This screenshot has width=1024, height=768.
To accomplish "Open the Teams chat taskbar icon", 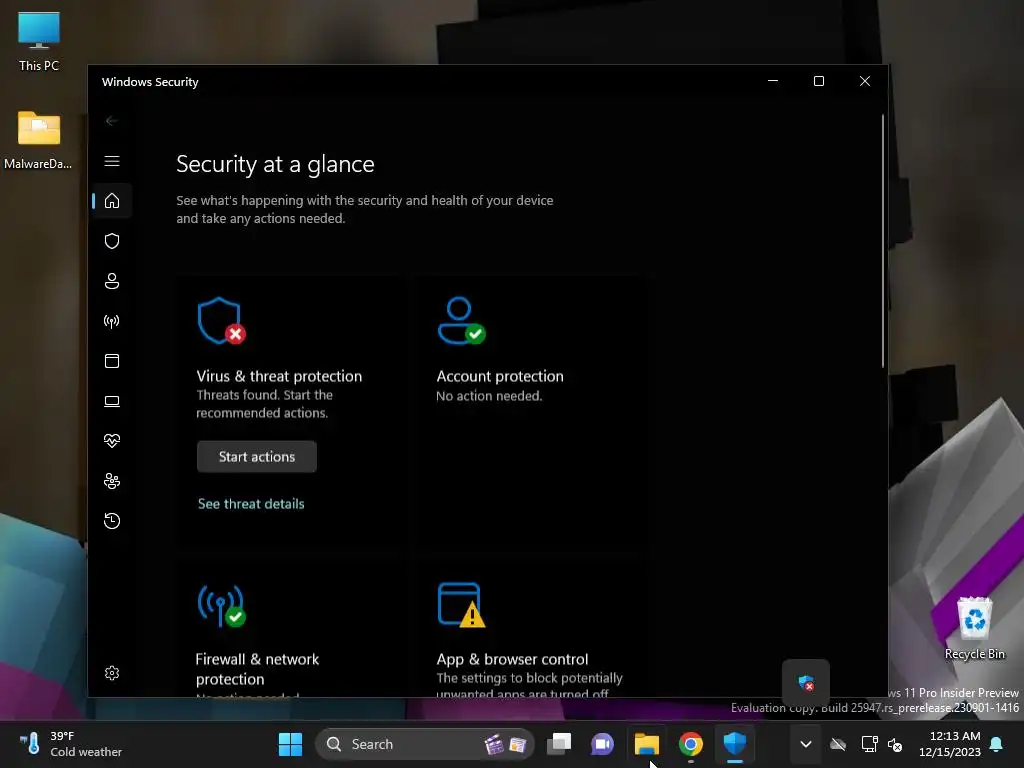I will [x=602, y=744].
